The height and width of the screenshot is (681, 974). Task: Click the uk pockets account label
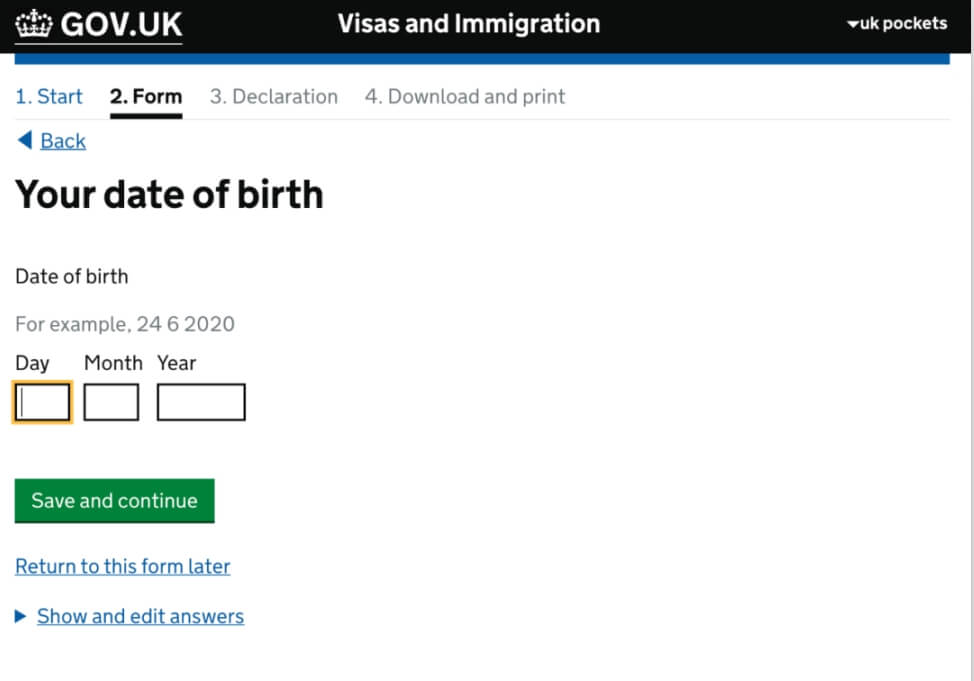903,24
